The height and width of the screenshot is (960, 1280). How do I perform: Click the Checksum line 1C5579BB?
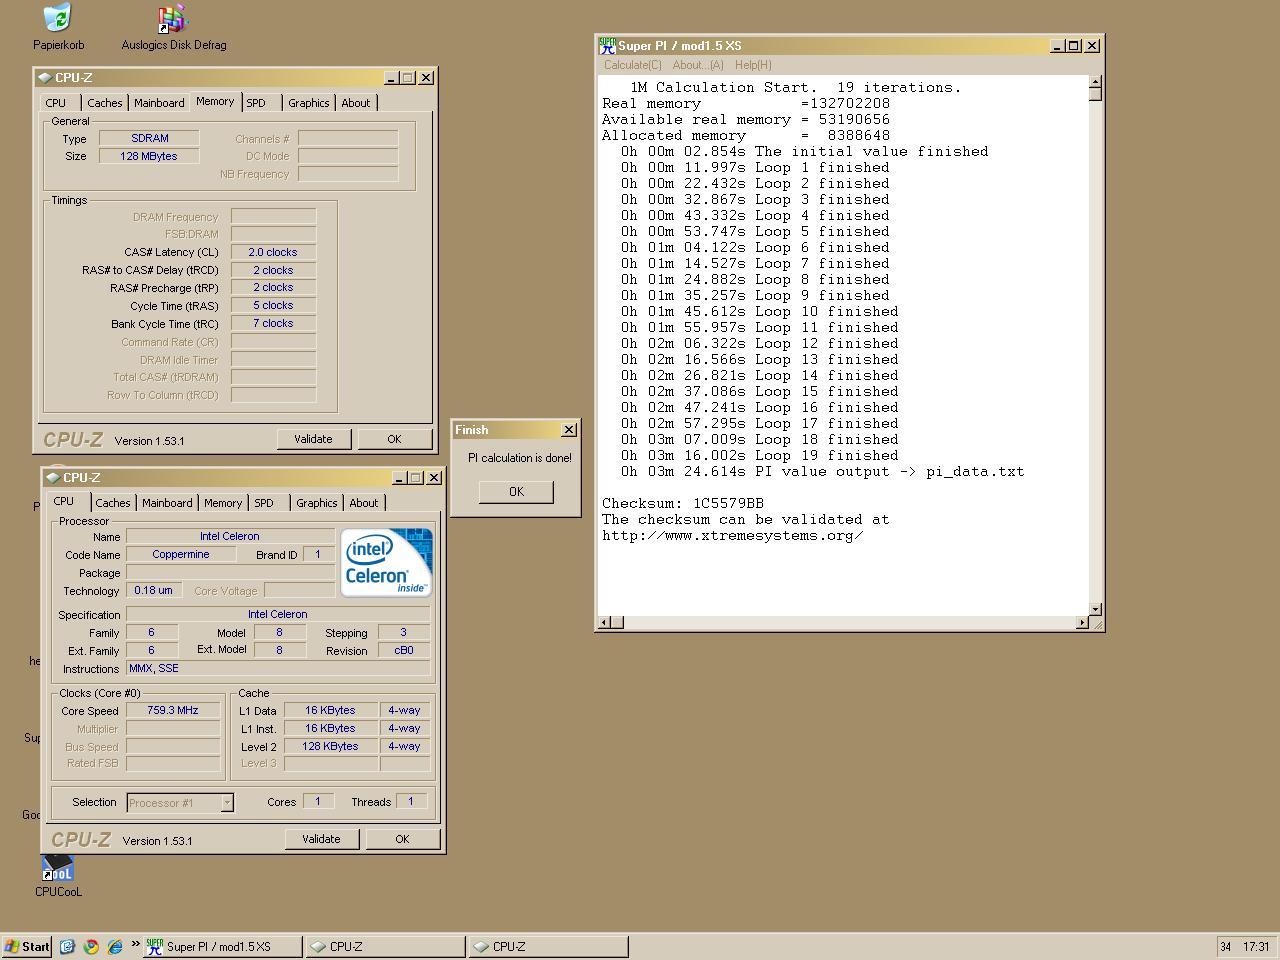(x=683, y=503)
